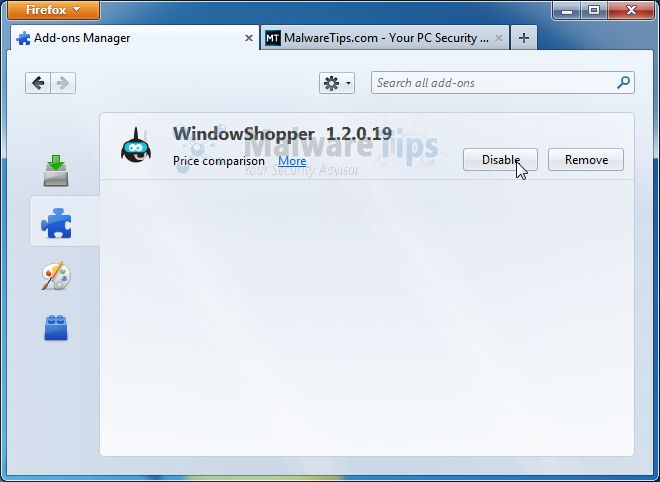The height and width of the screenshot is (482, 660).
Task: Go back with the back arrow
Action: pos(38,83)
